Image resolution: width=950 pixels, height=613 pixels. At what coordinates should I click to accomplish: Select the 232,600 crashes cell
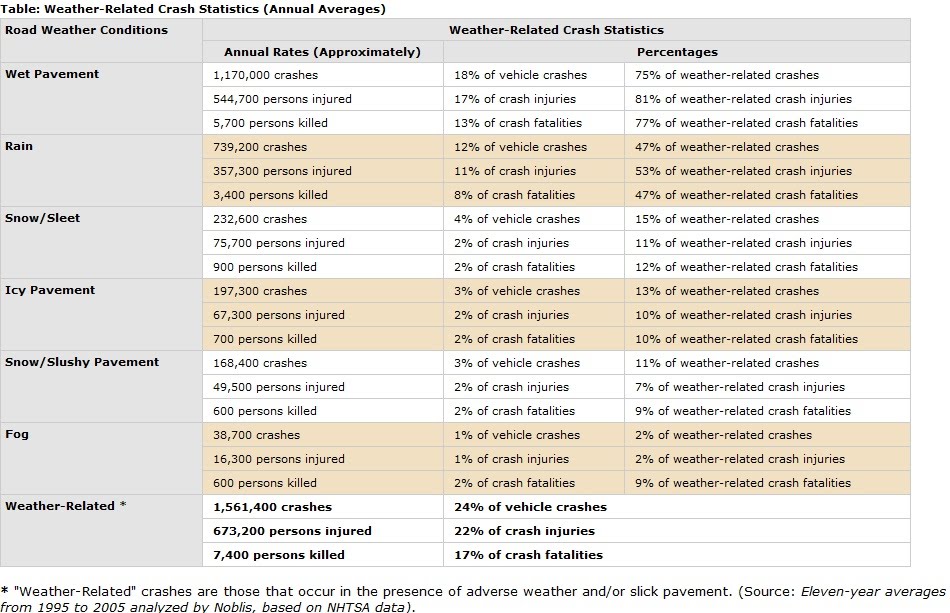pyautogui.click(x=260, y=219)
